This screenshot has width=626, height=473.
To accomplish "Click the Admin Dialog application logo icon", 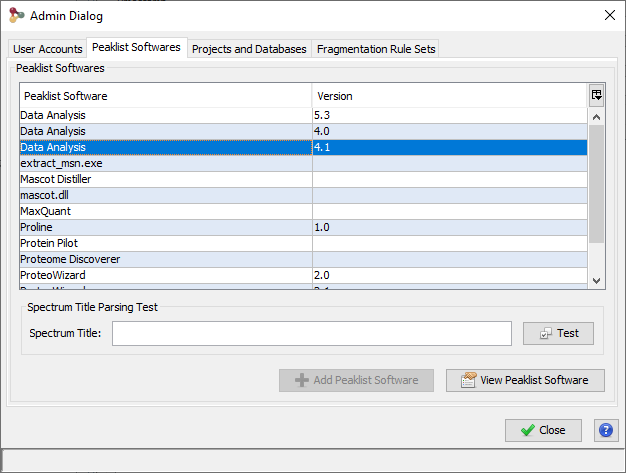I will 16,16.
